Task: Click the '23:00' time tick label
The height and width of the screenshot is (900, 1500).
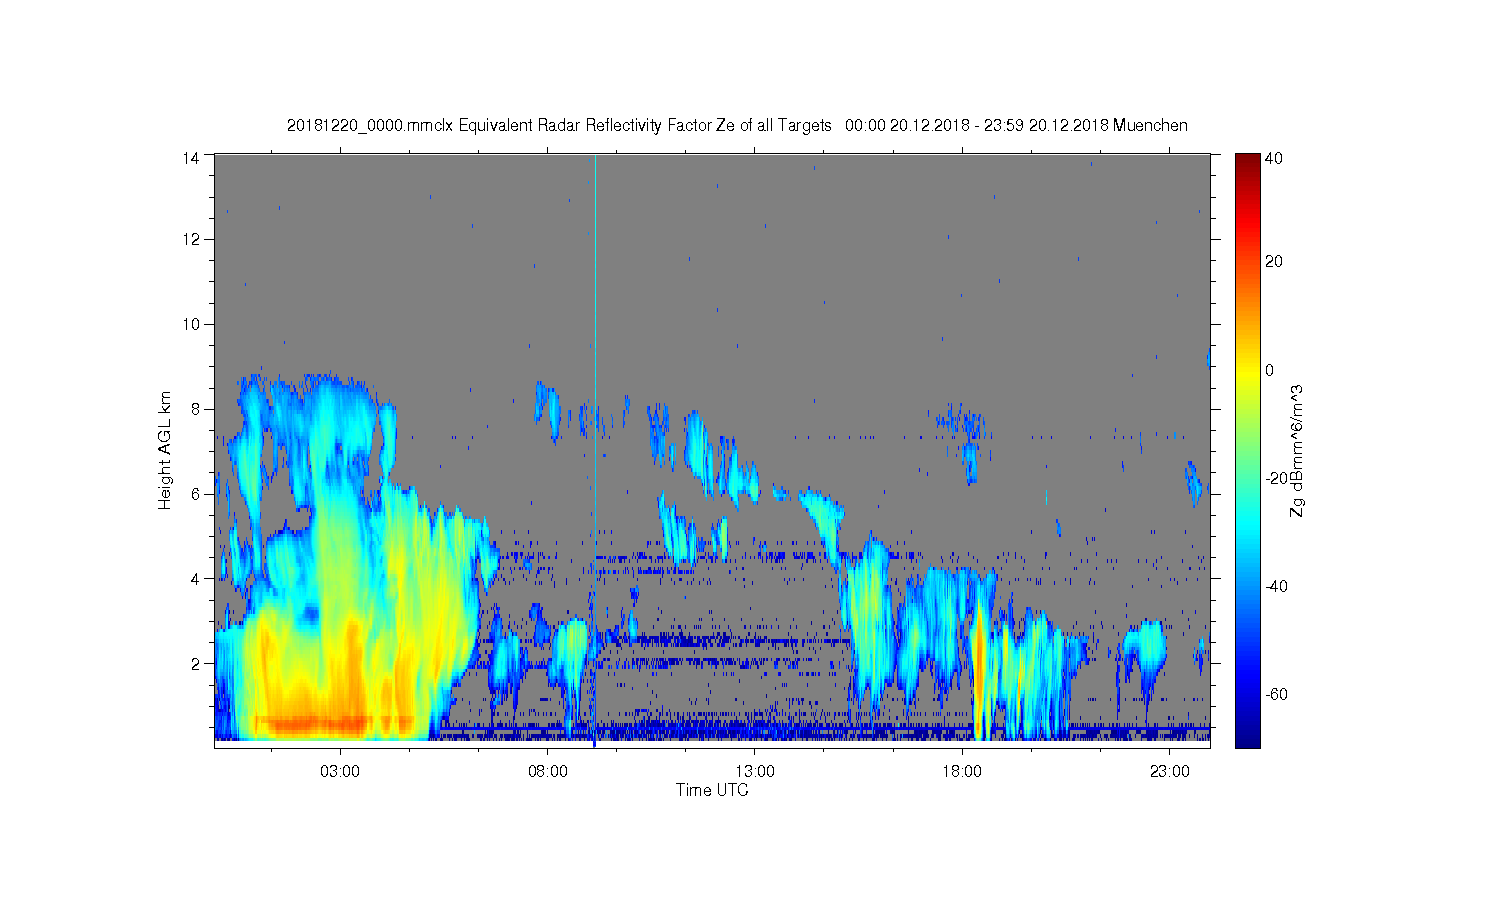Action: click(x=1170, y=772)
